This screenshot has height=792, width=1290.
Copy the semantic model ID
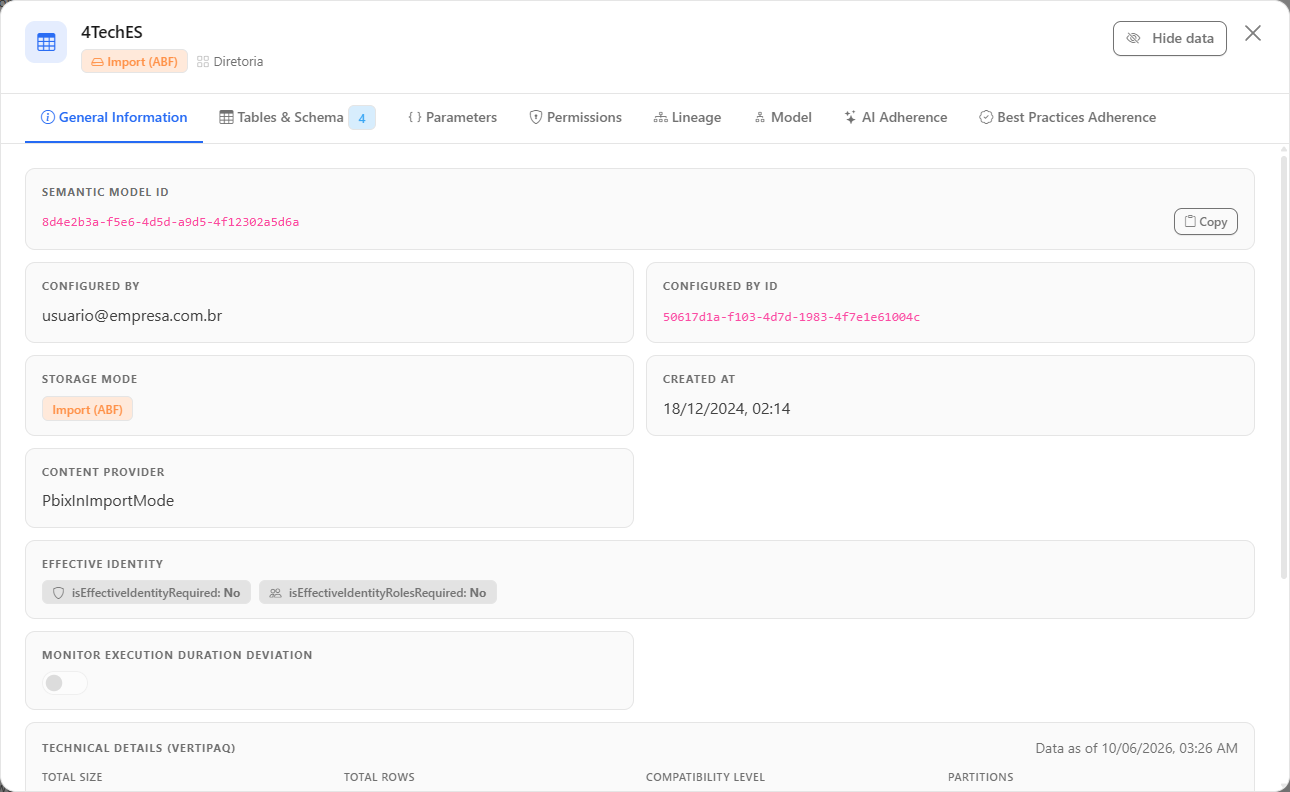tap(1206, 221)
